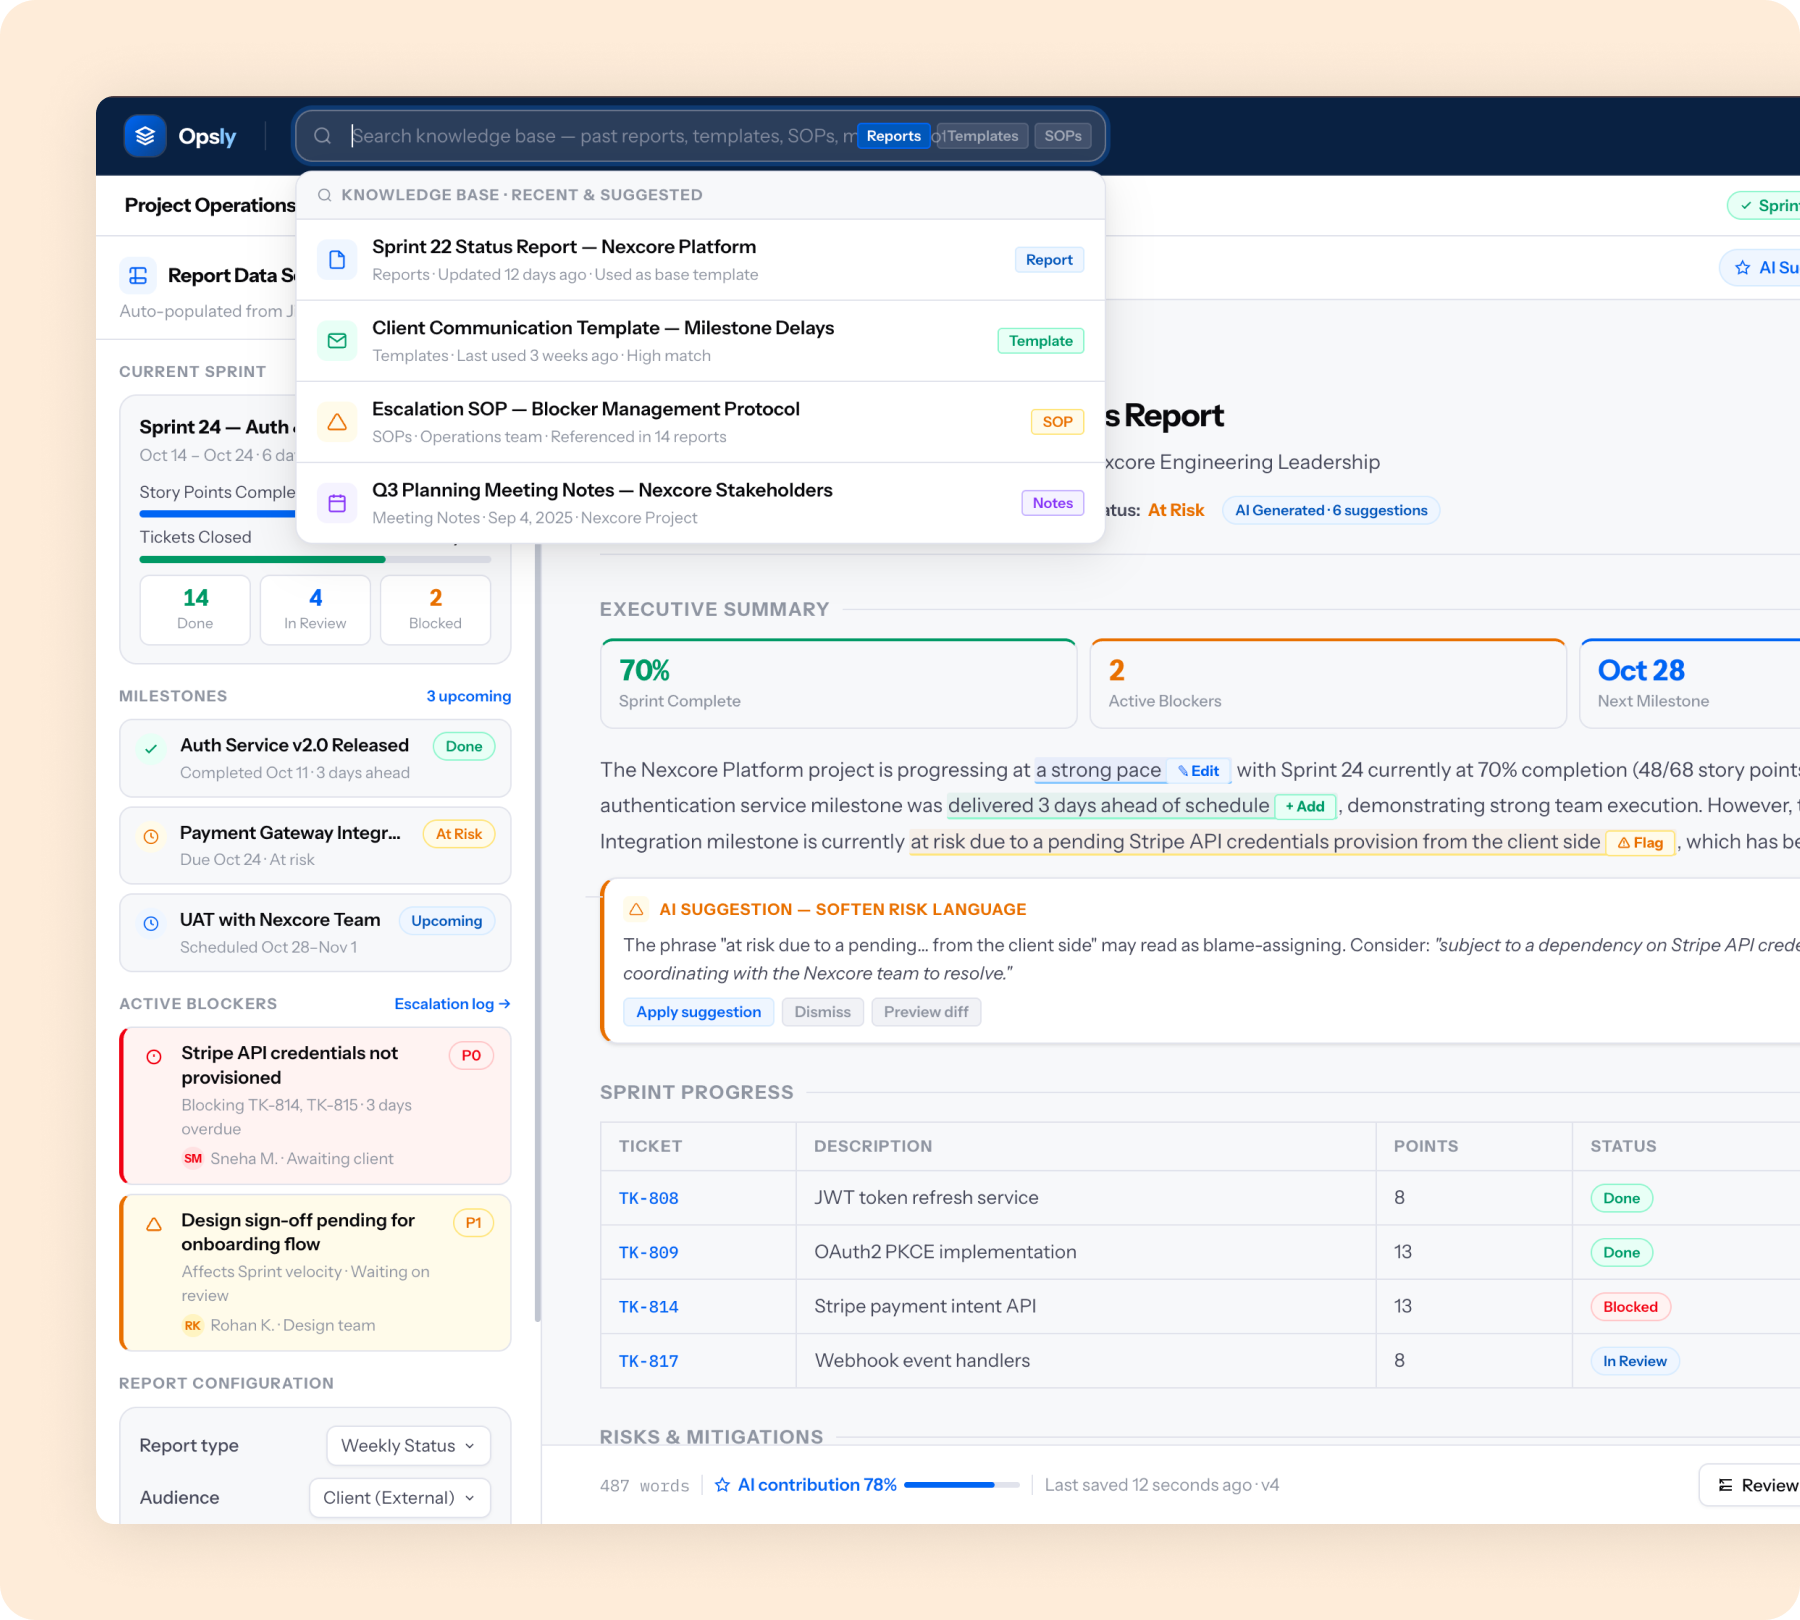Click the RK avatar for Rohan K.
The width and height of the screenshot is (1800, 1620).
[x=193, y=1325]
